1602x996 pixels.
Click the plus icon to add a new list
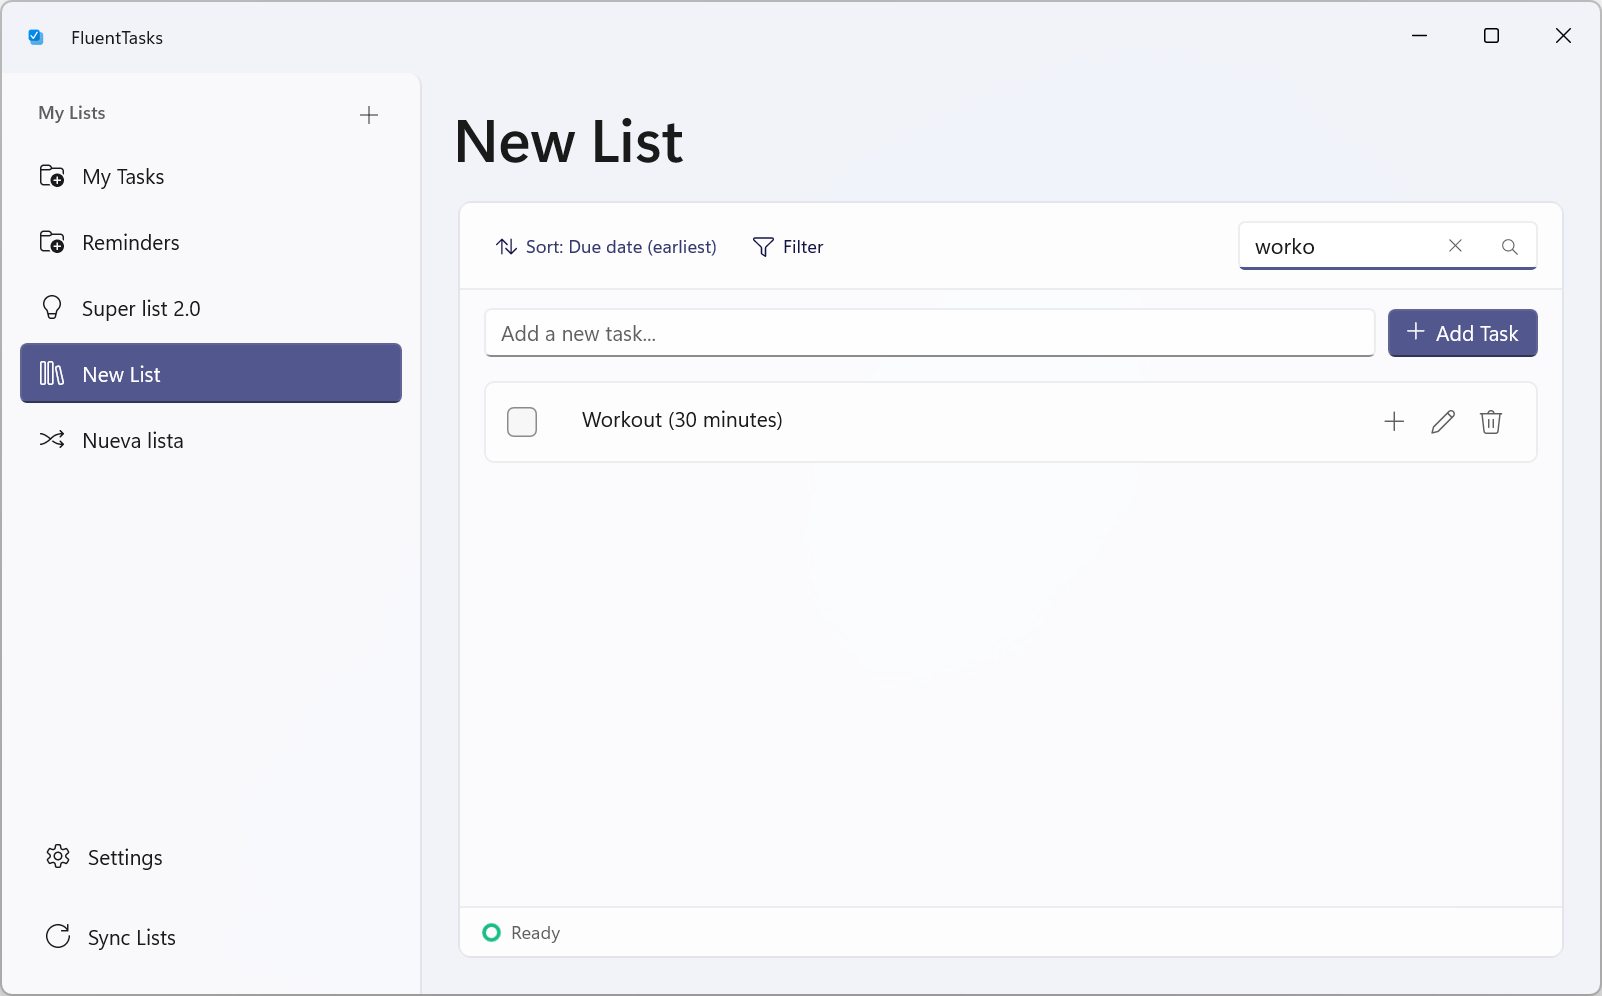[368, 115]
